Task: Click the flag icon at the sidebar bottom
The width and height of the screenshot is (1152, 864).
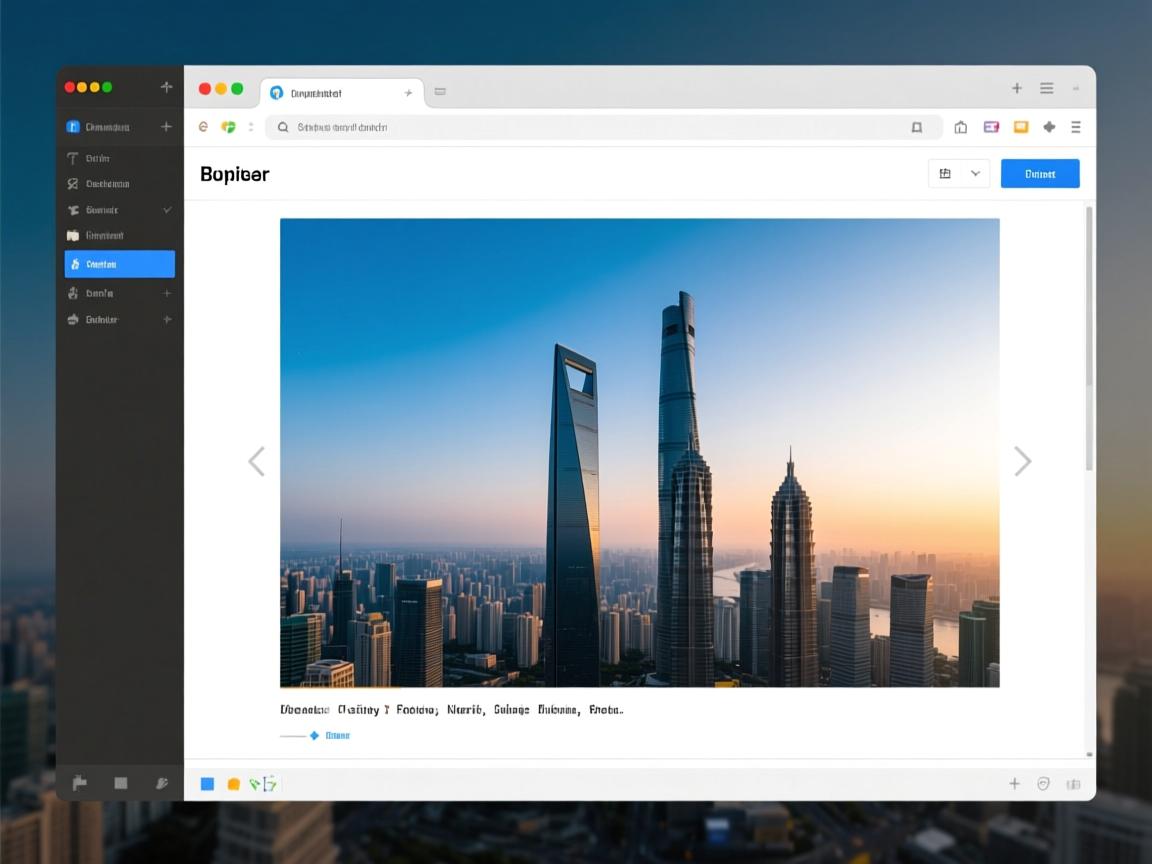Action: 80,783
